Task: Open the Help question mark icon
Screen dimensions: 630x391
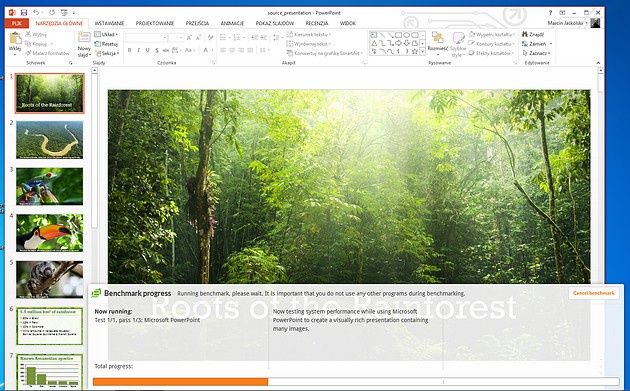Action: 550,13
